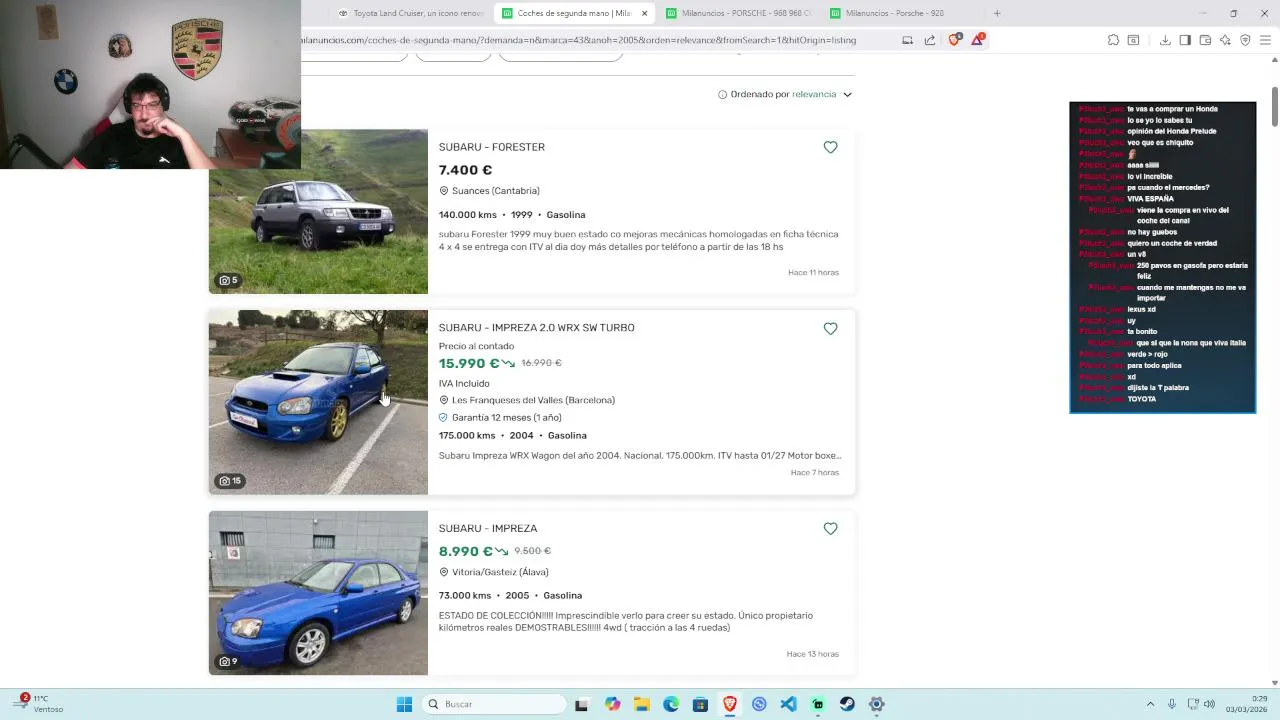1280x720 pixels.
Task: Click price '7.400 €' on Forester listing
Action: pyautogui.click(x=465, y=170)
